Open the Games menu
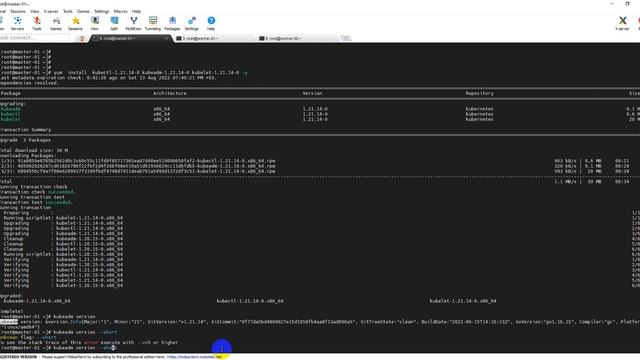 (x=83, y=11)
